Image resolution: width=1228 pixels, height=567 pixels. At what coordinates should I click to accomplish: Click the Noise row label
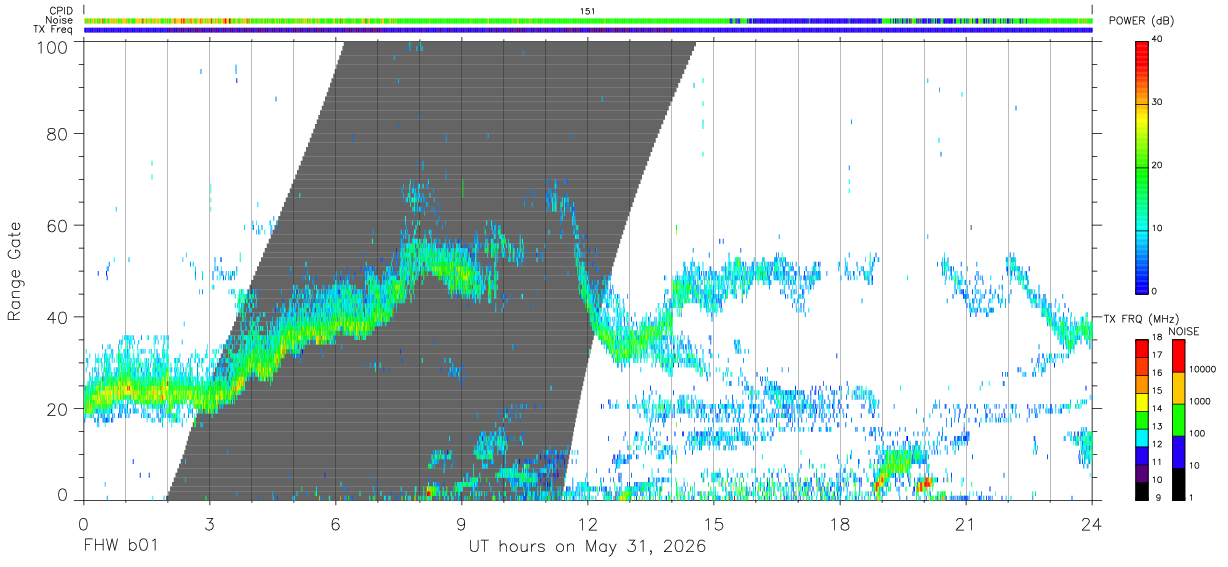coord(60,20)
